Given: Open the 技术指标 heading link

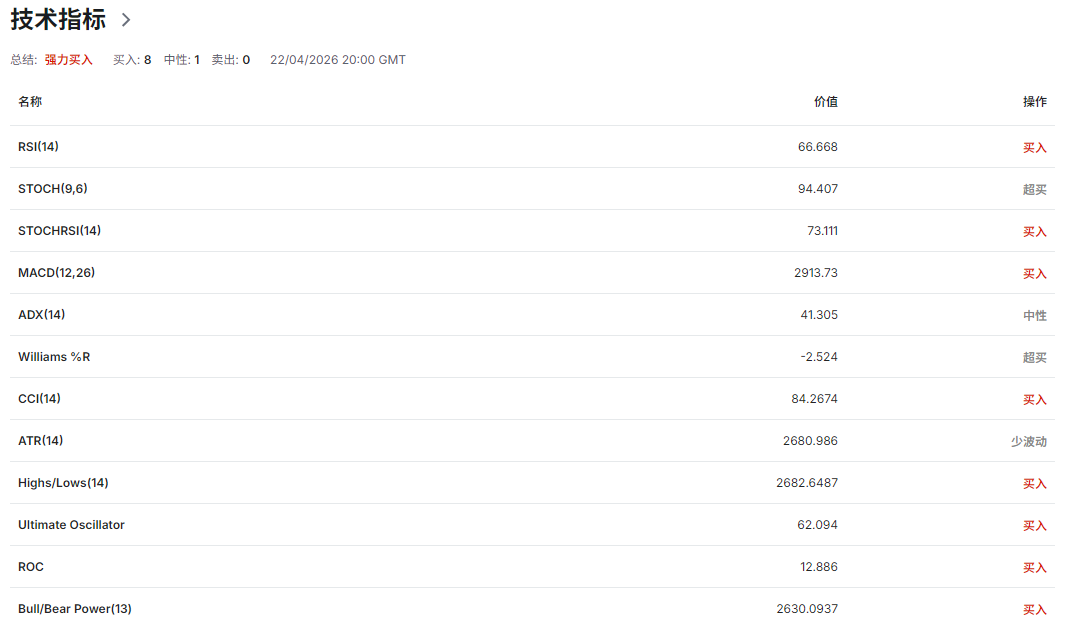Looking at the screenshot, I should coord(58,20).
